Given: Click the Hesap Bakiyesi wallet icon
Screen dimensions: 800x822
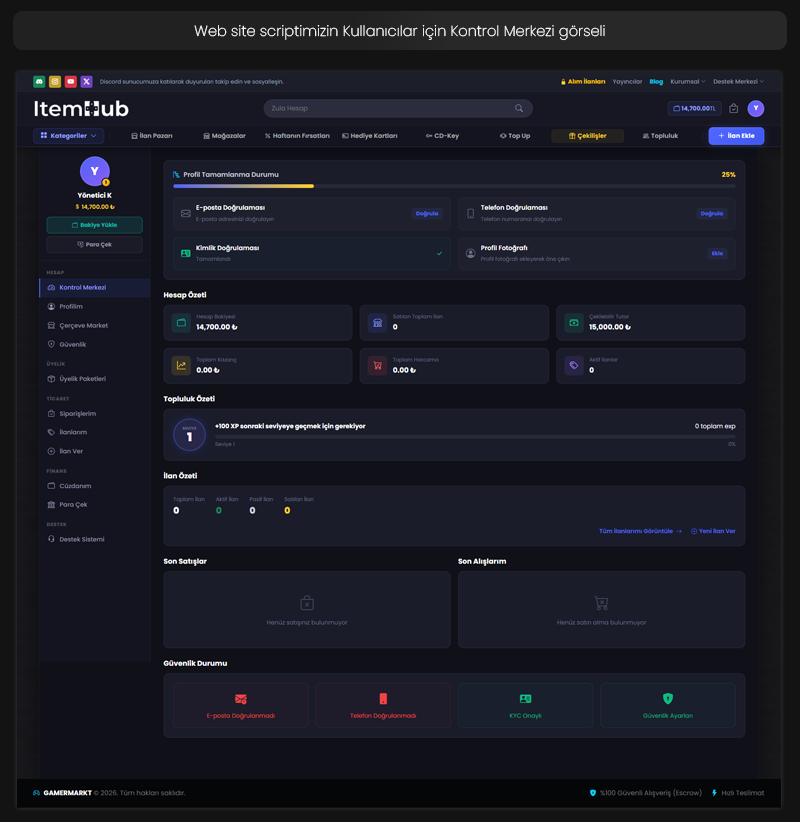Looking at the screenshot, I should pos(181,322).
